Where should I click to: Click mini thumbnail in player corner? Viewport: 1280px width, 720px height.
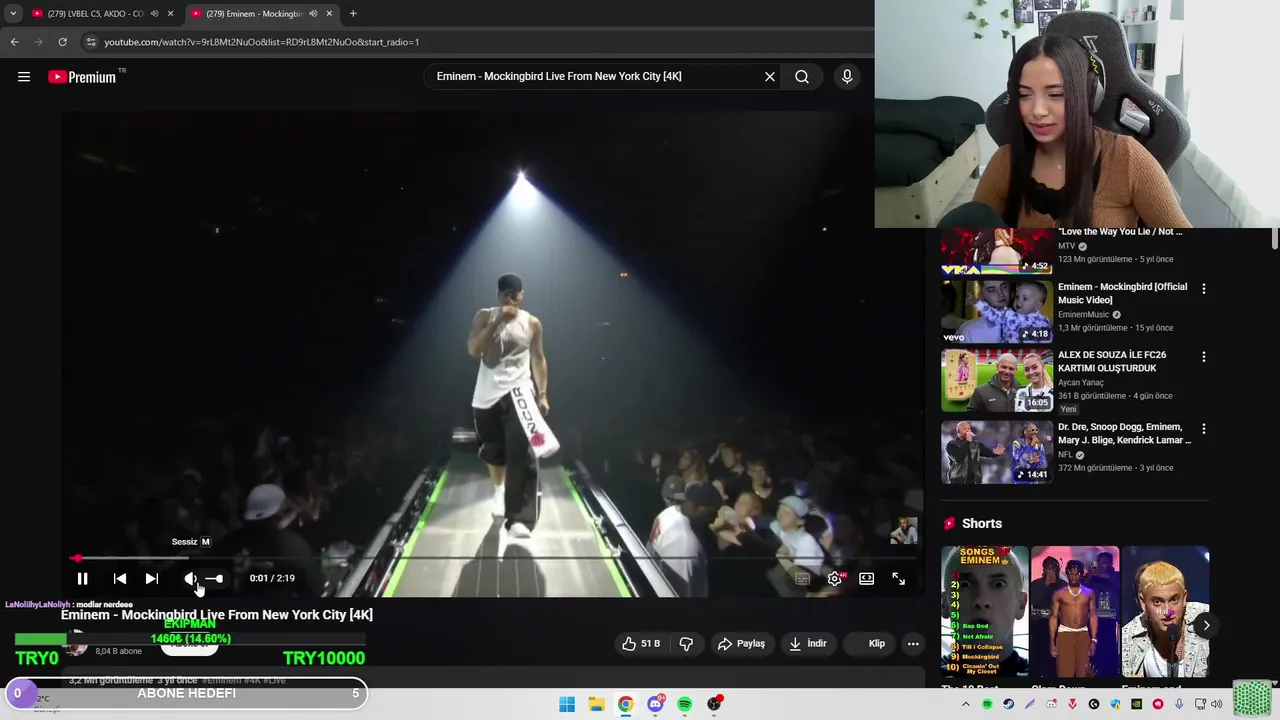903,531
